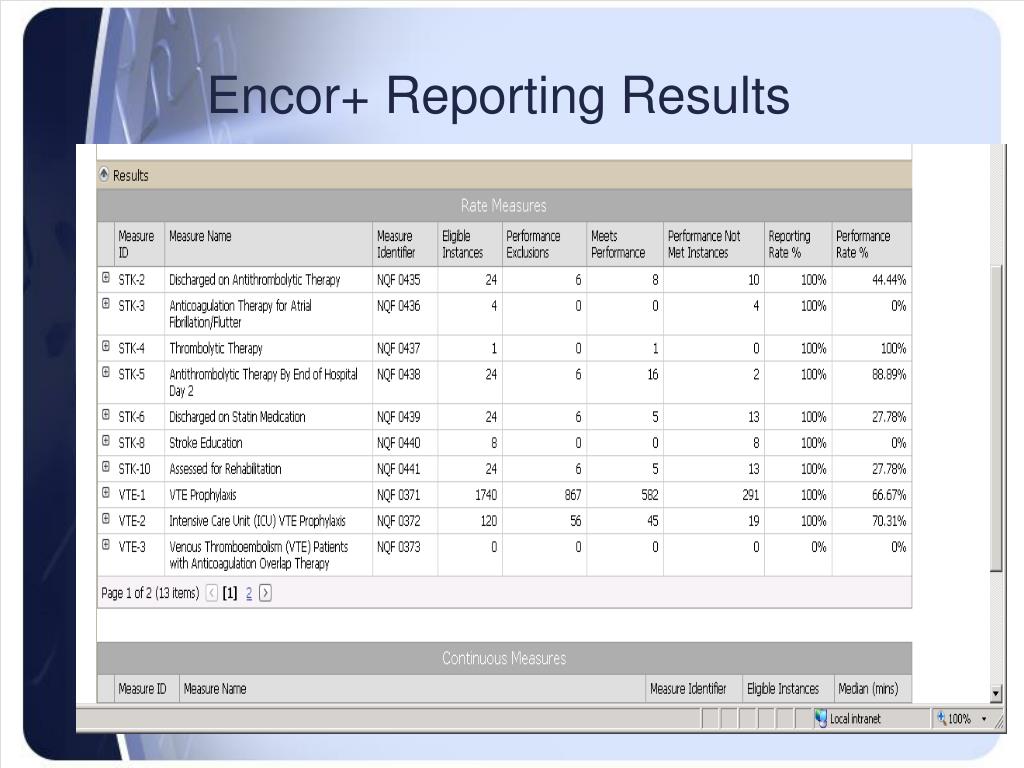1024x768 pixels.
Task: Collapse the Results panel chevron icon
Action: pos(104,174)
